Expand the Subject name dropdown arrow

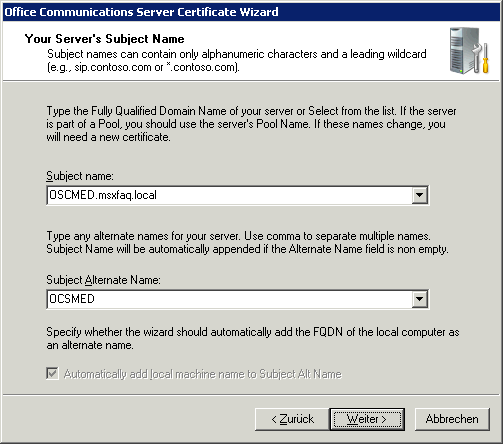419,195
